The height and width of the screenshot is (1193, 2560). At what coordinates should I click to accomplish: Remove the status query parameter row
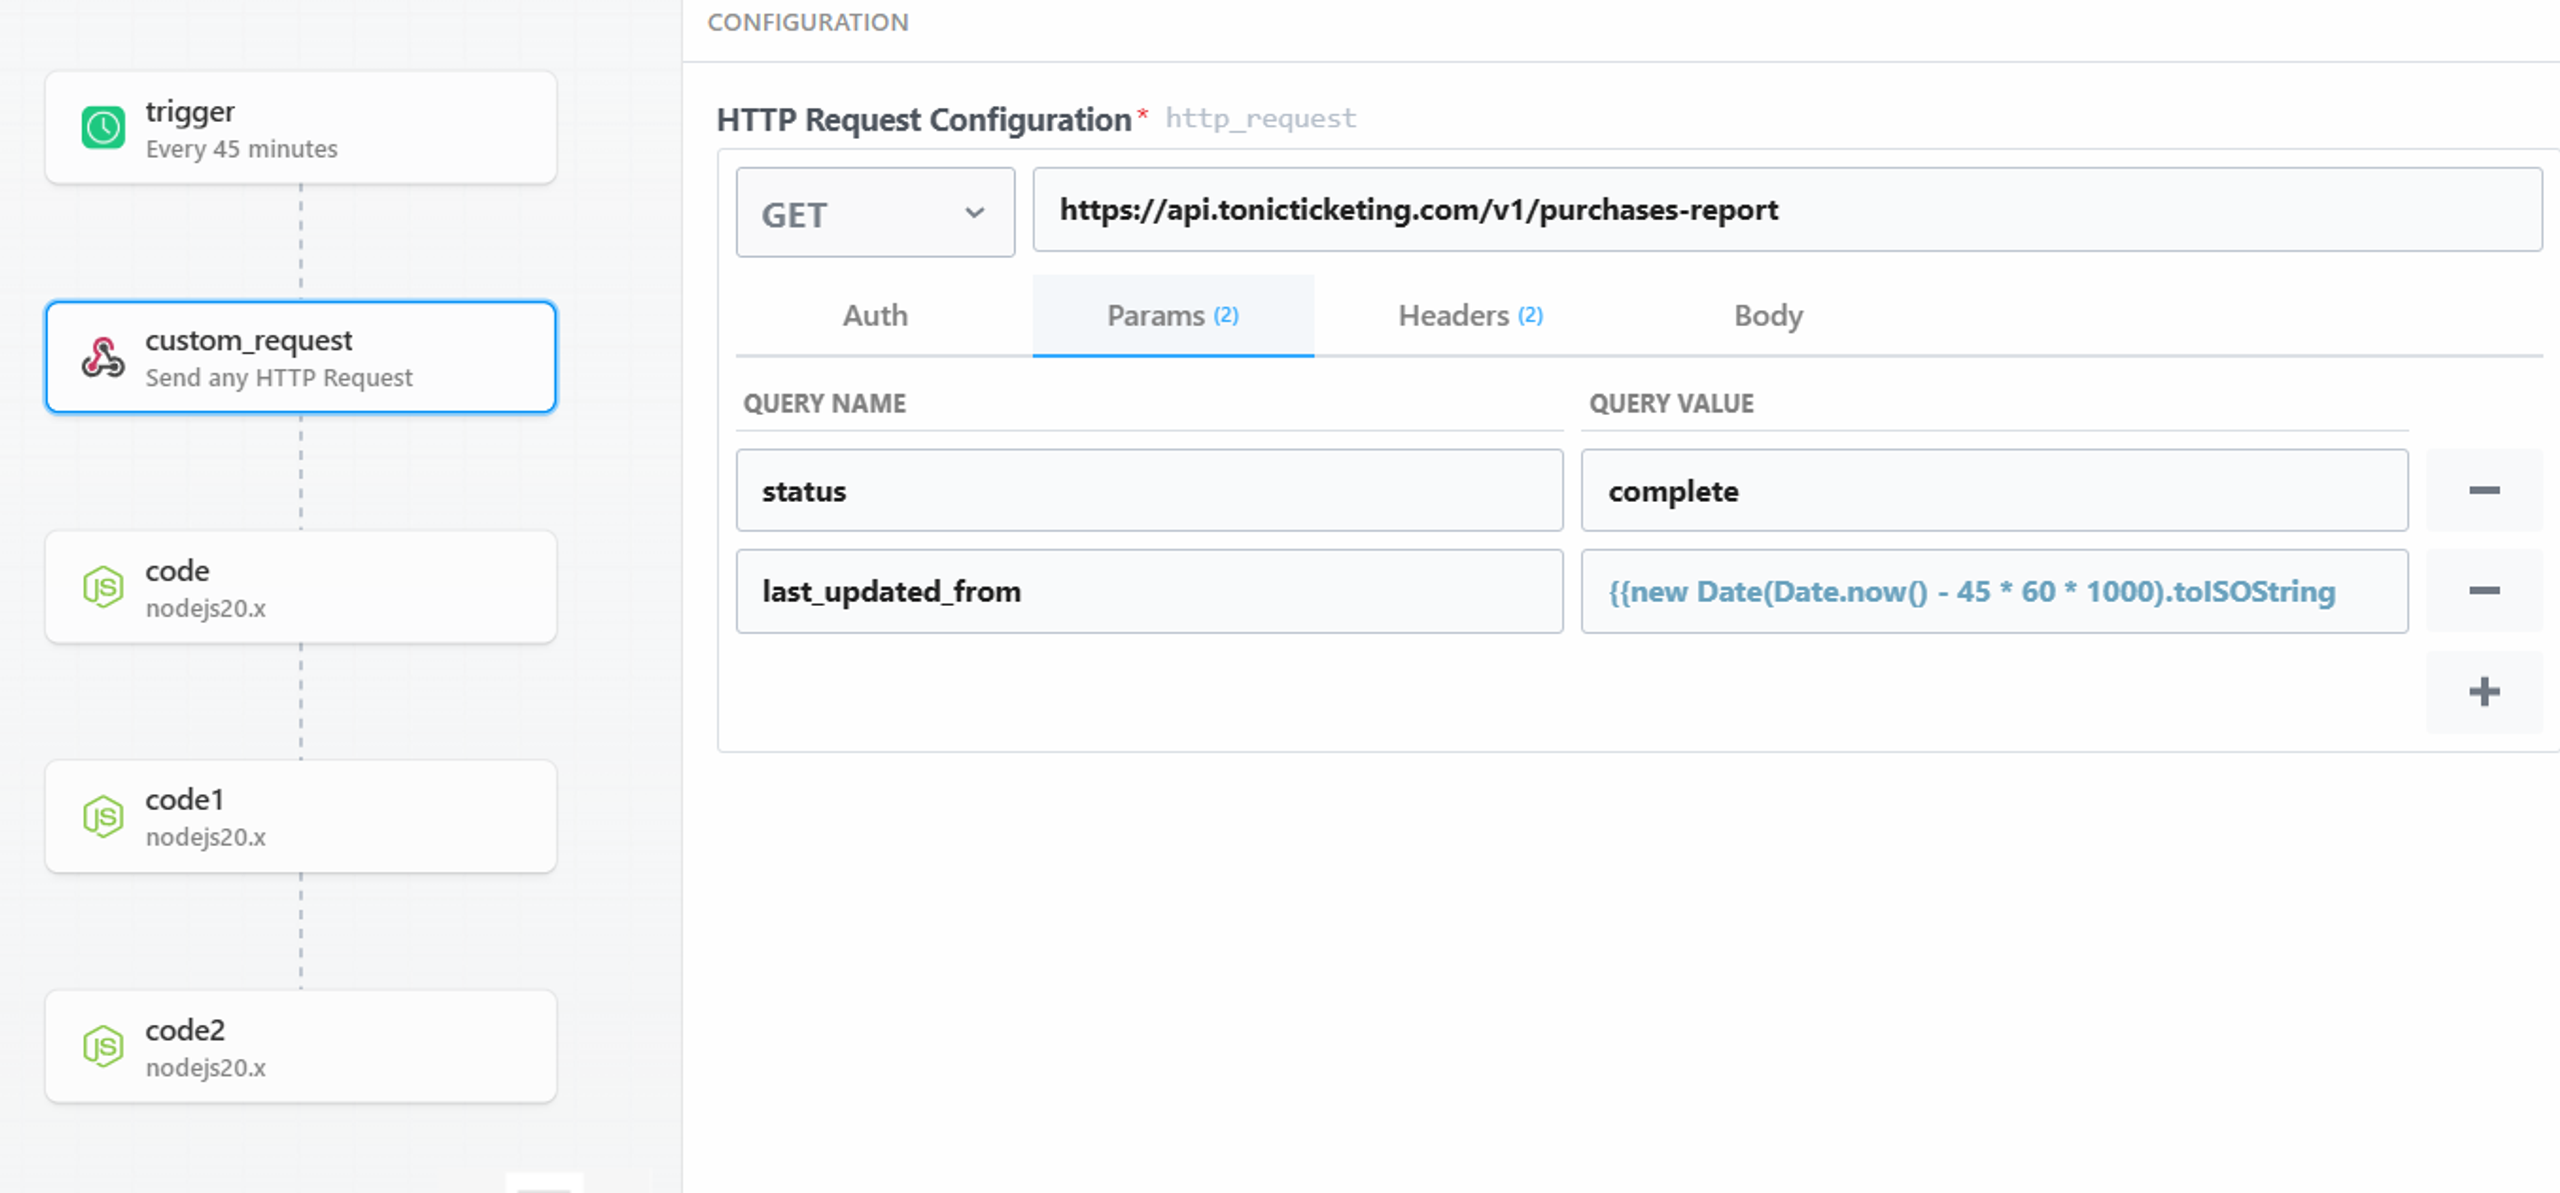(2484, 490)
